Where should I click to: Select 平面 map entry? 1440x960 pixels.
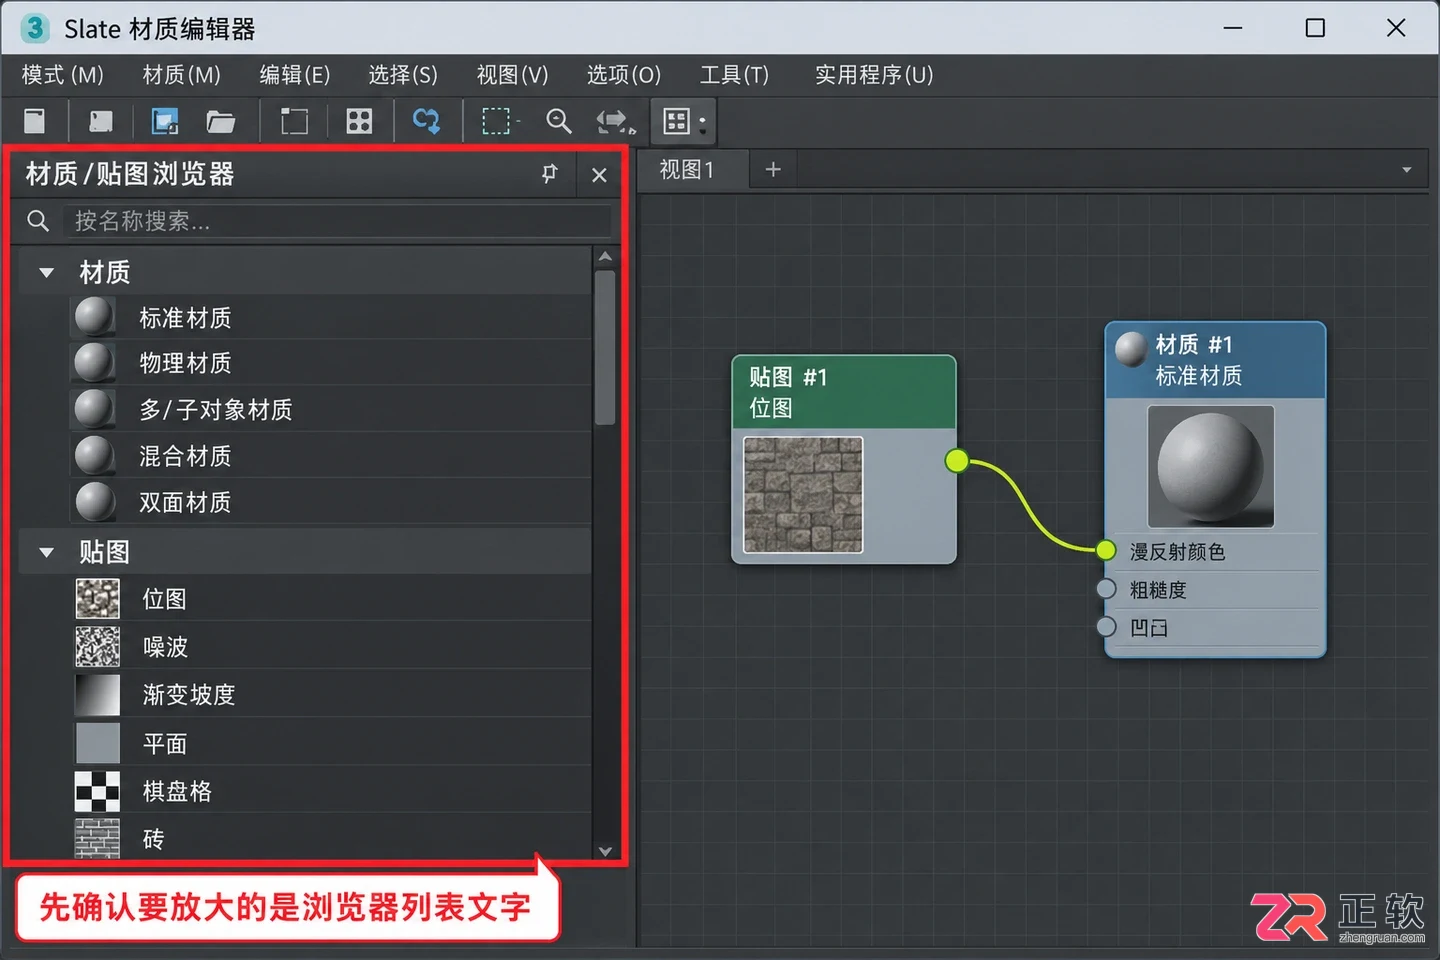coord(330,743)
